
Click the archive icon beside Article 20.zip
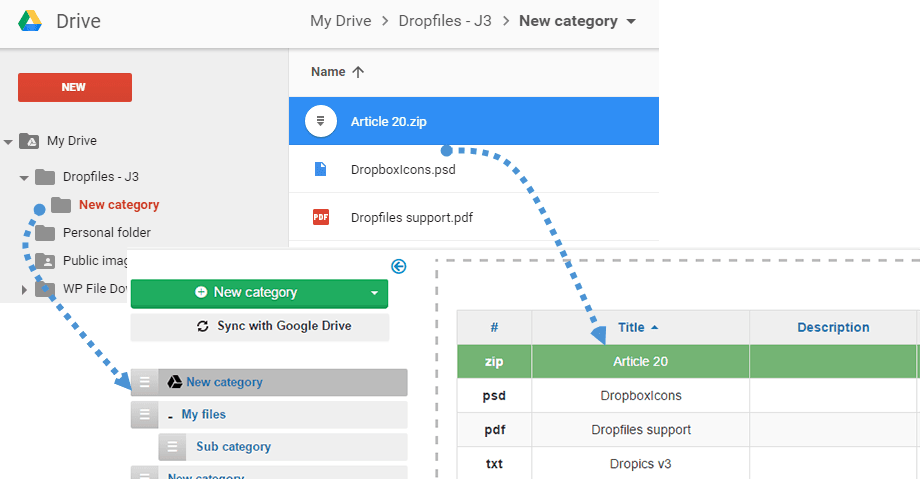[320, 122]
